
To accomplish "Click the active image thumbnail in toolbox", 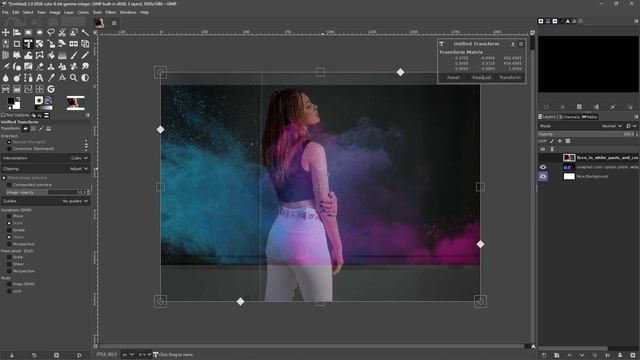I will [x=76, y=103].
